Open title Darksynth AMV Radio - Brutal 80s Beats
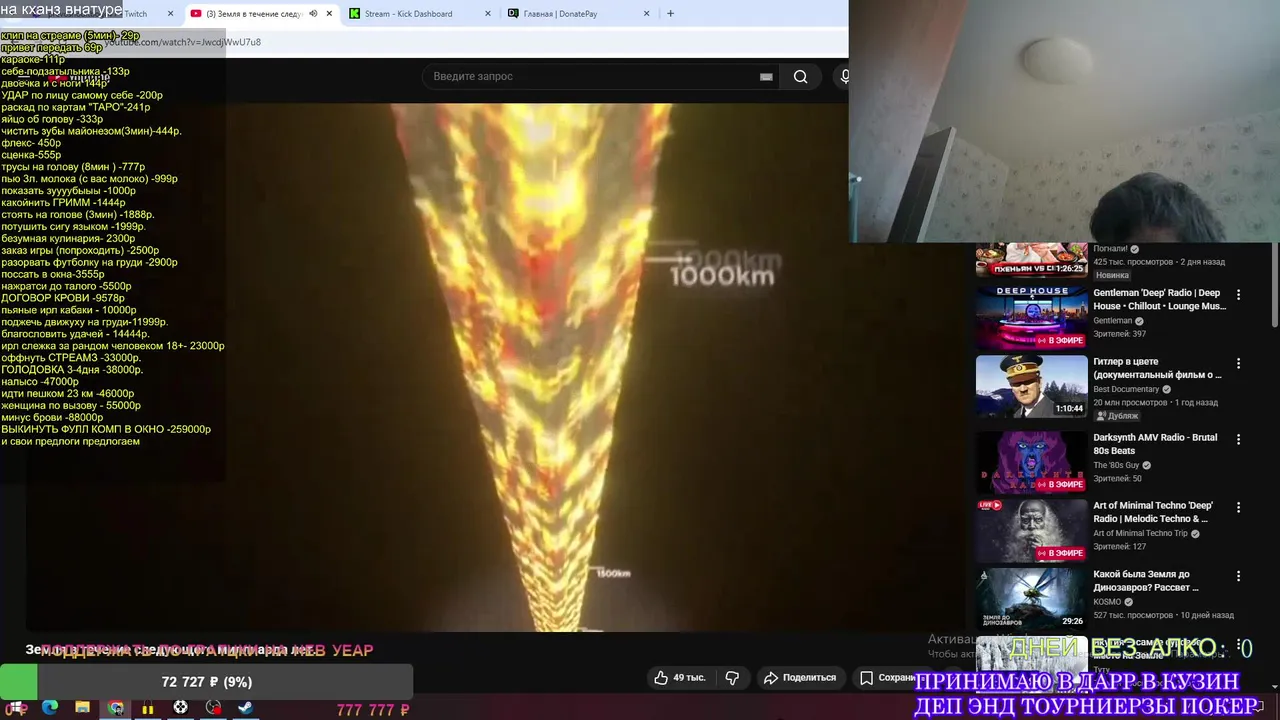The image size is (1280, 720). click(1155, 444)
